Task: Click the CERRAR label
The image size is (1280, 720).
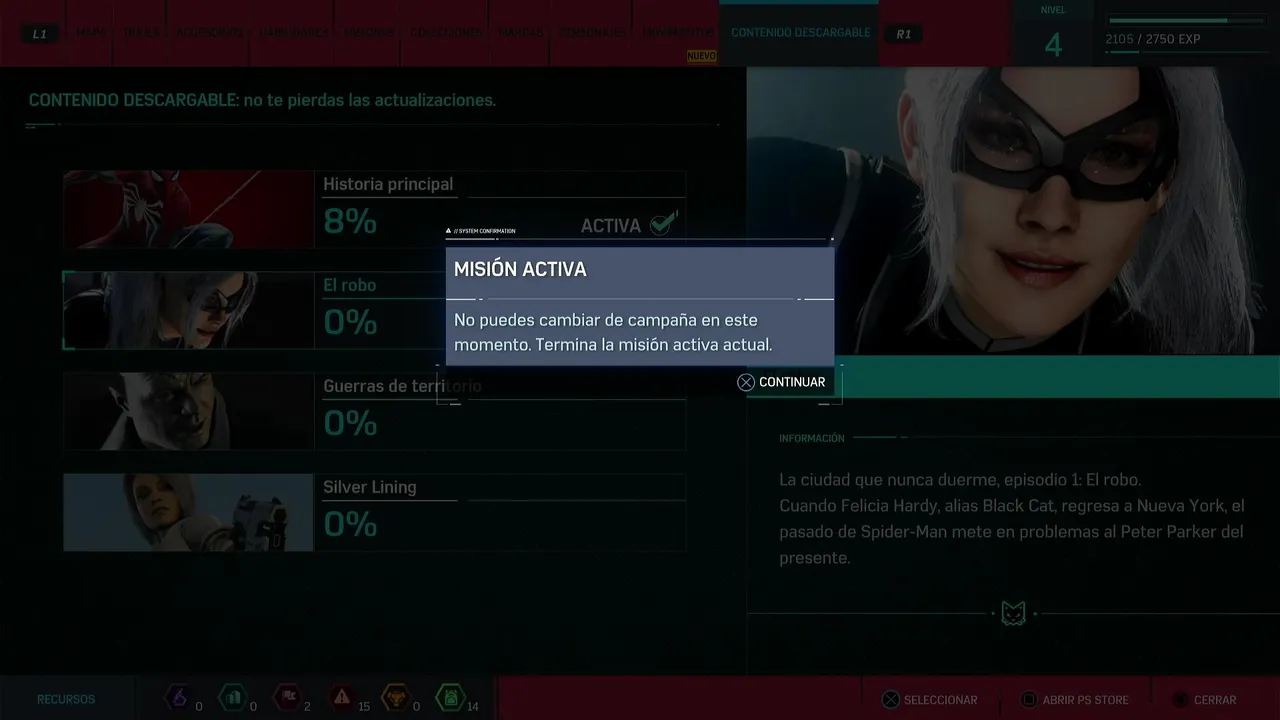Action: pos(1215,700)
